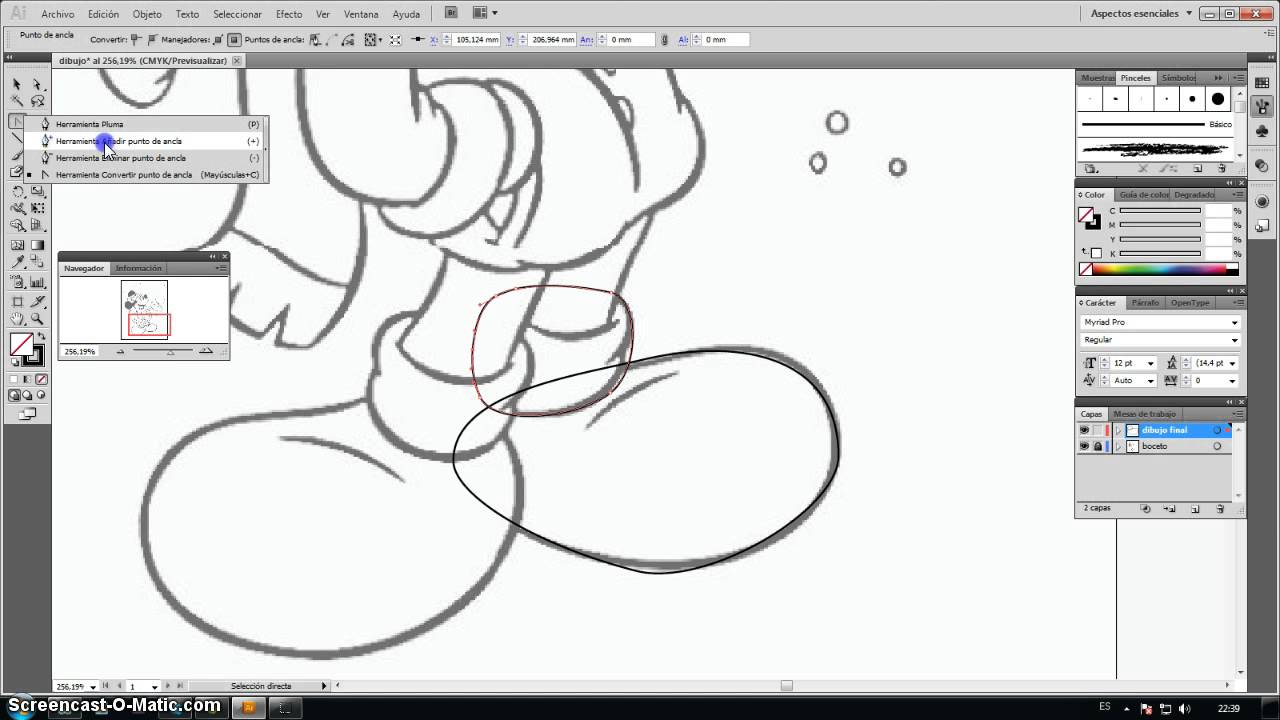Viewport: 1280px width, 720px height.
Task: Toggle visibility of dibujo final layer
Action: tap(1084, 430)
